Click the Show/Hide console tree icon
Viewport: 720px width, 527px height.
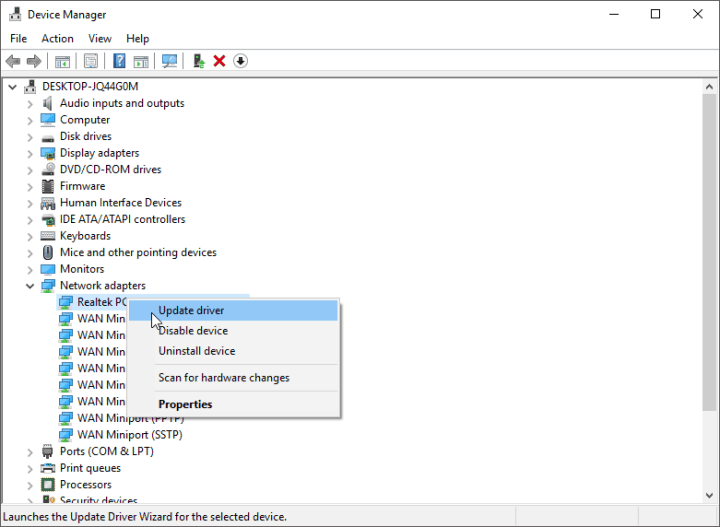(63, 61)
